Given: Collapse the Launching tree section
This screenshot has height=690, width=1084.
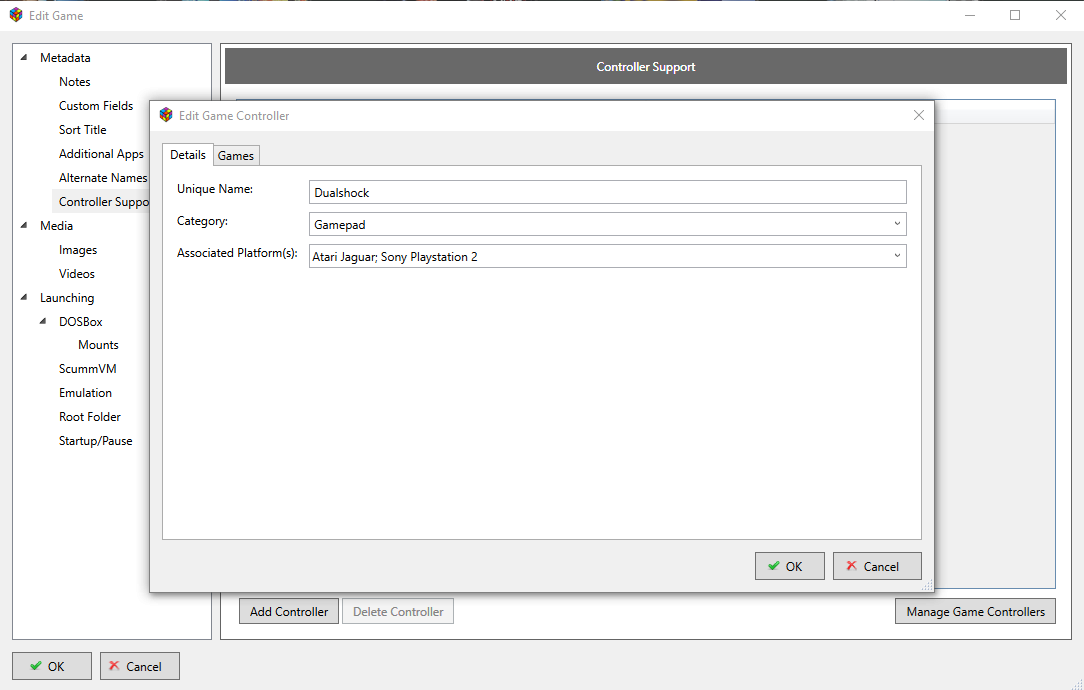Looking at the screenshot, I should pos(24,298).
